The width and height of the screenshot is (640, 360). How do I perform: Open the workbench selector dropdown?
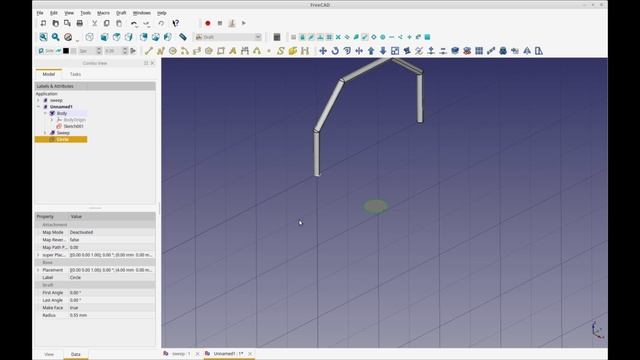[x=228, y=37]
